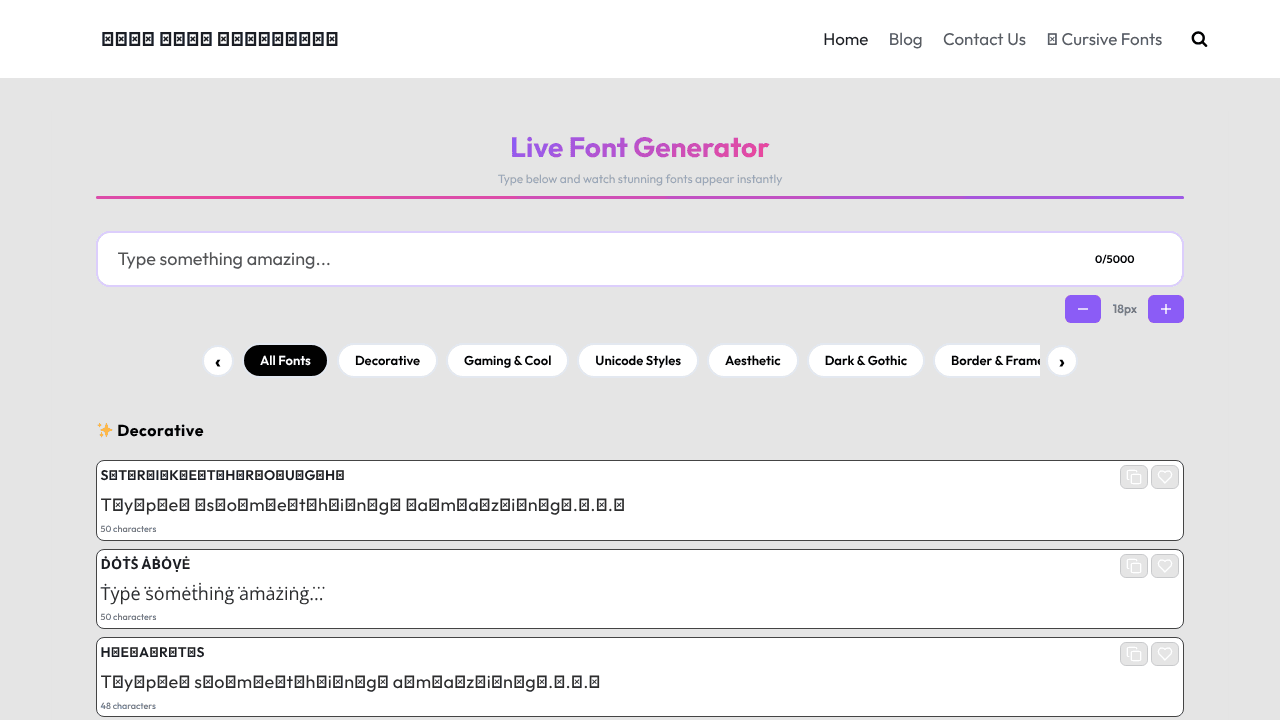Viewport: 1280px width, 720px height.
Task: Click the site logo title
Action: tap(220, 39)
